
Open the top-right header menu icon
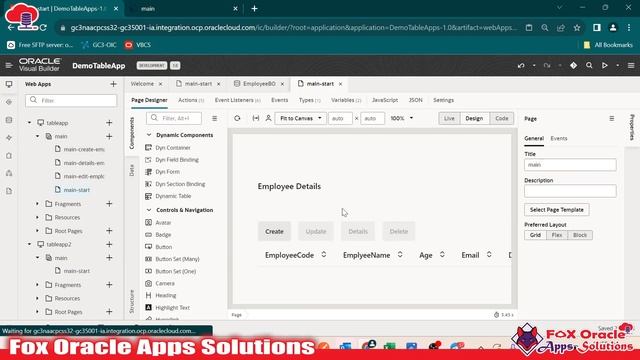click(631, 65)
